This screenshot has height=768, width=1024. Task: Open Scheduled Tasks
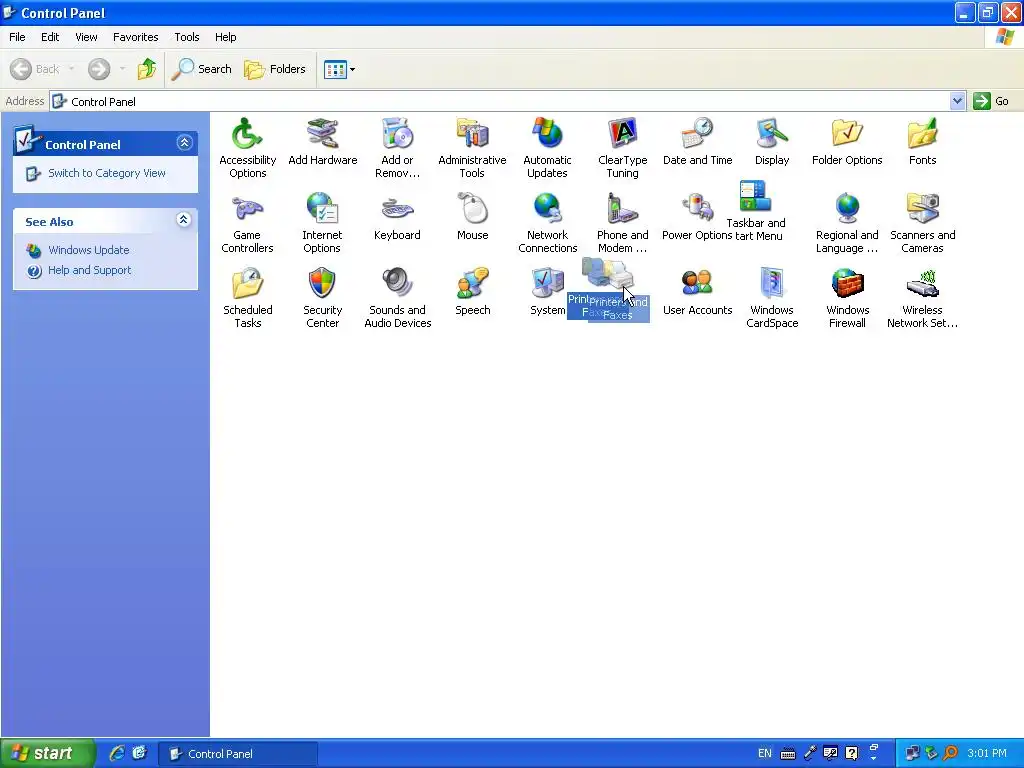click(x=247, y=285)
